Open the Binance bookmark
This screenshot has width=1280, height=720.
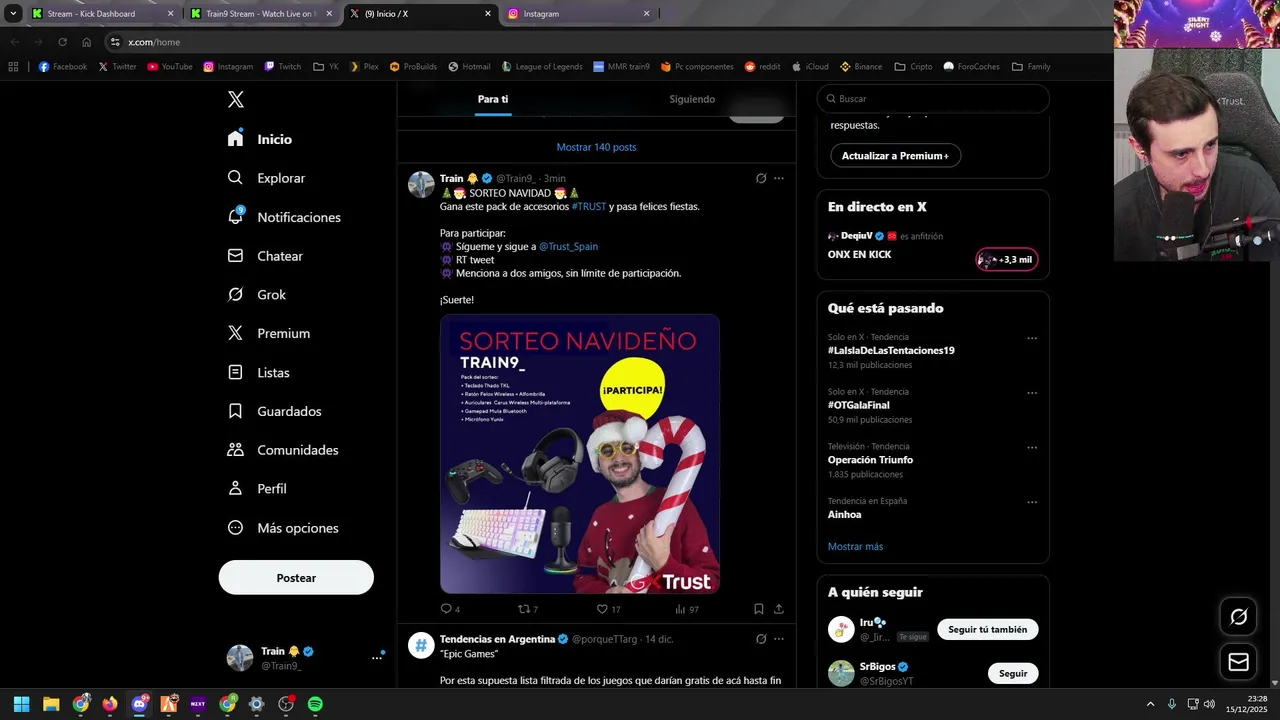point(860,67)
